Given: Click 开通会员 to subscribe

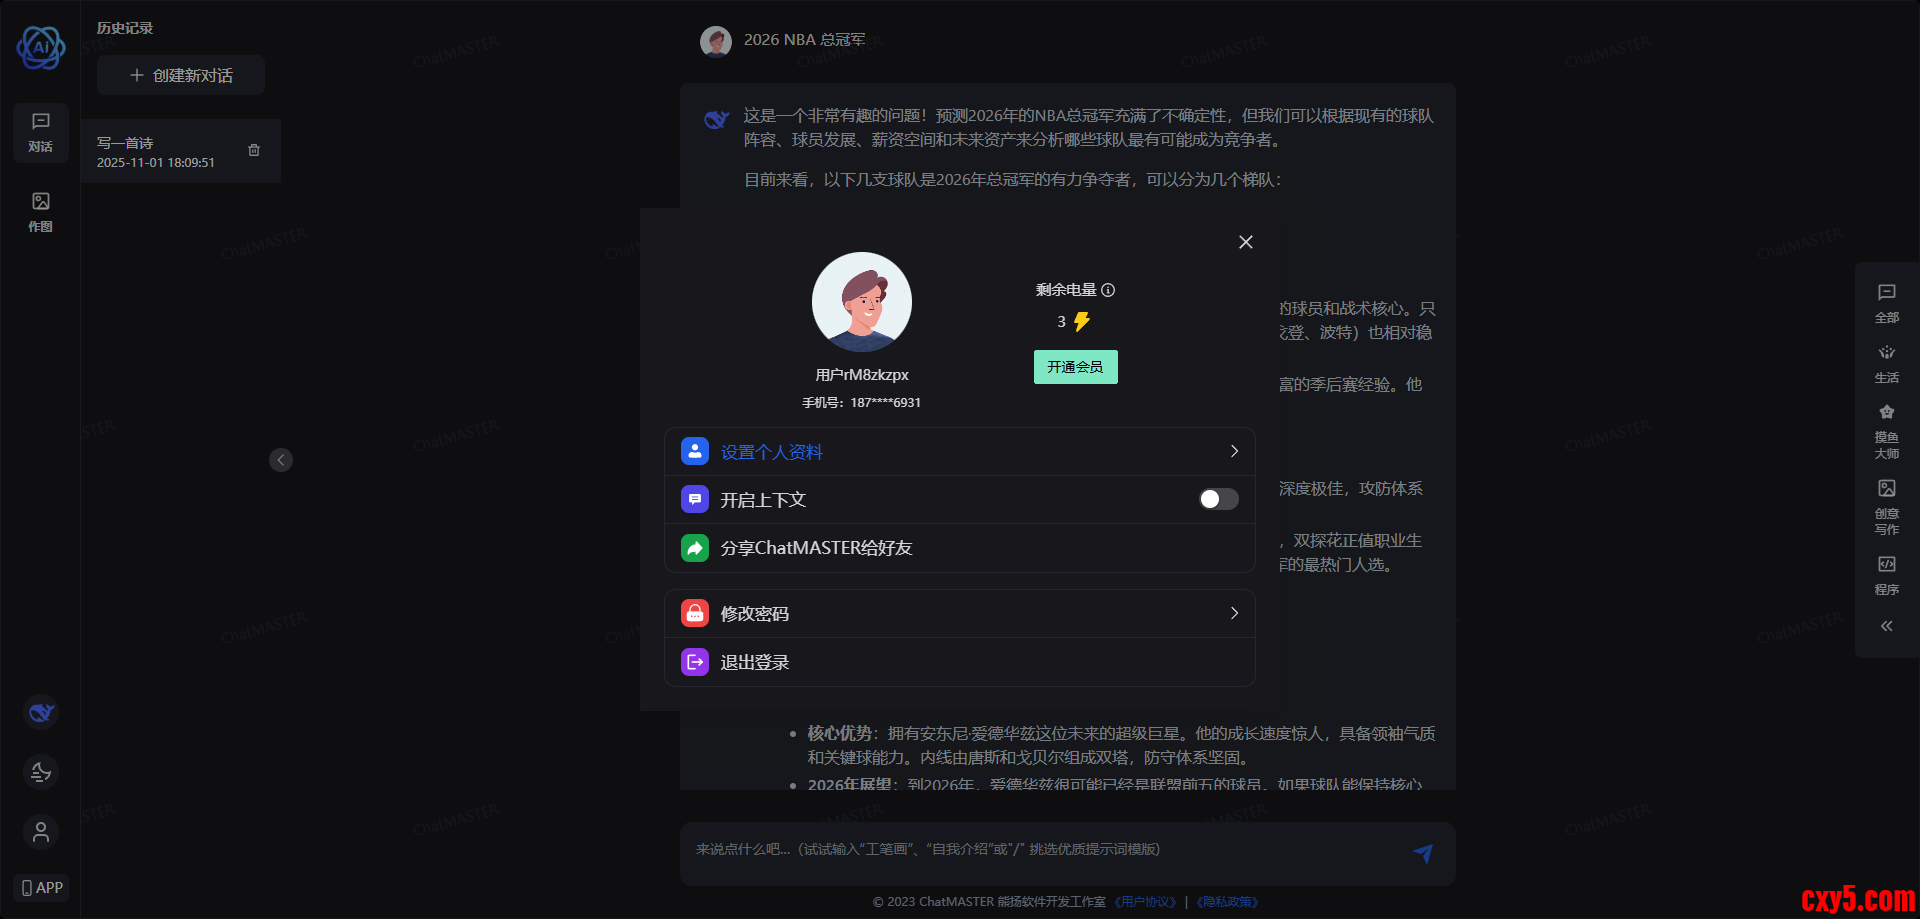Looking at the screenshot, I should tap(1076, 367).
